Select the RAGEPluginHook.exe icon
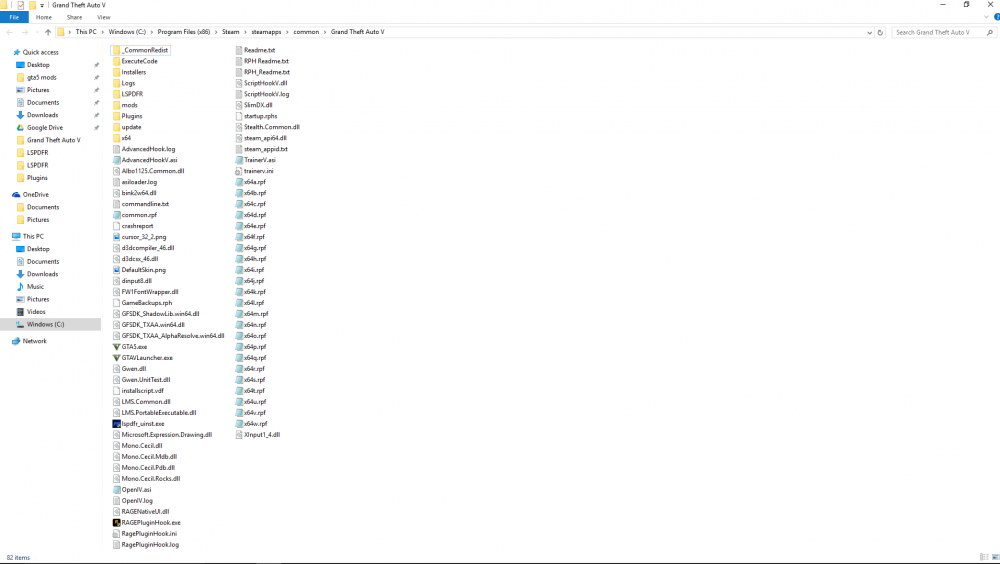Screen dimensions: 1000x564 click(x=116, y=523)
